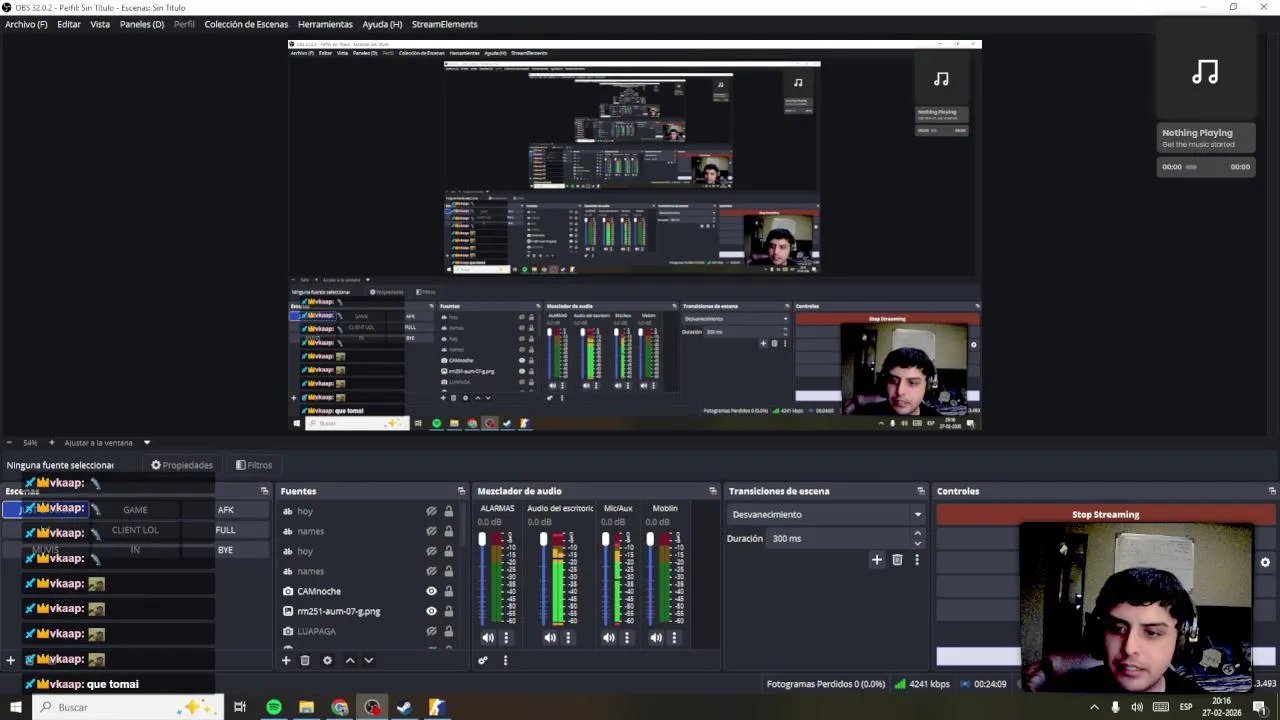
Task: Open the Vista menu
Action: click(100, 24)
